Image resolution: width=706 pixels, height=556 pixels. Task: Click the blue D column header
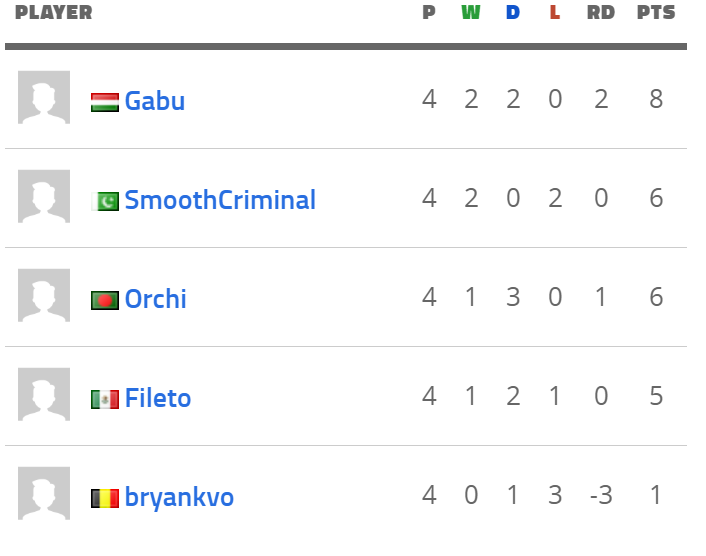click(x=513, y=12)
